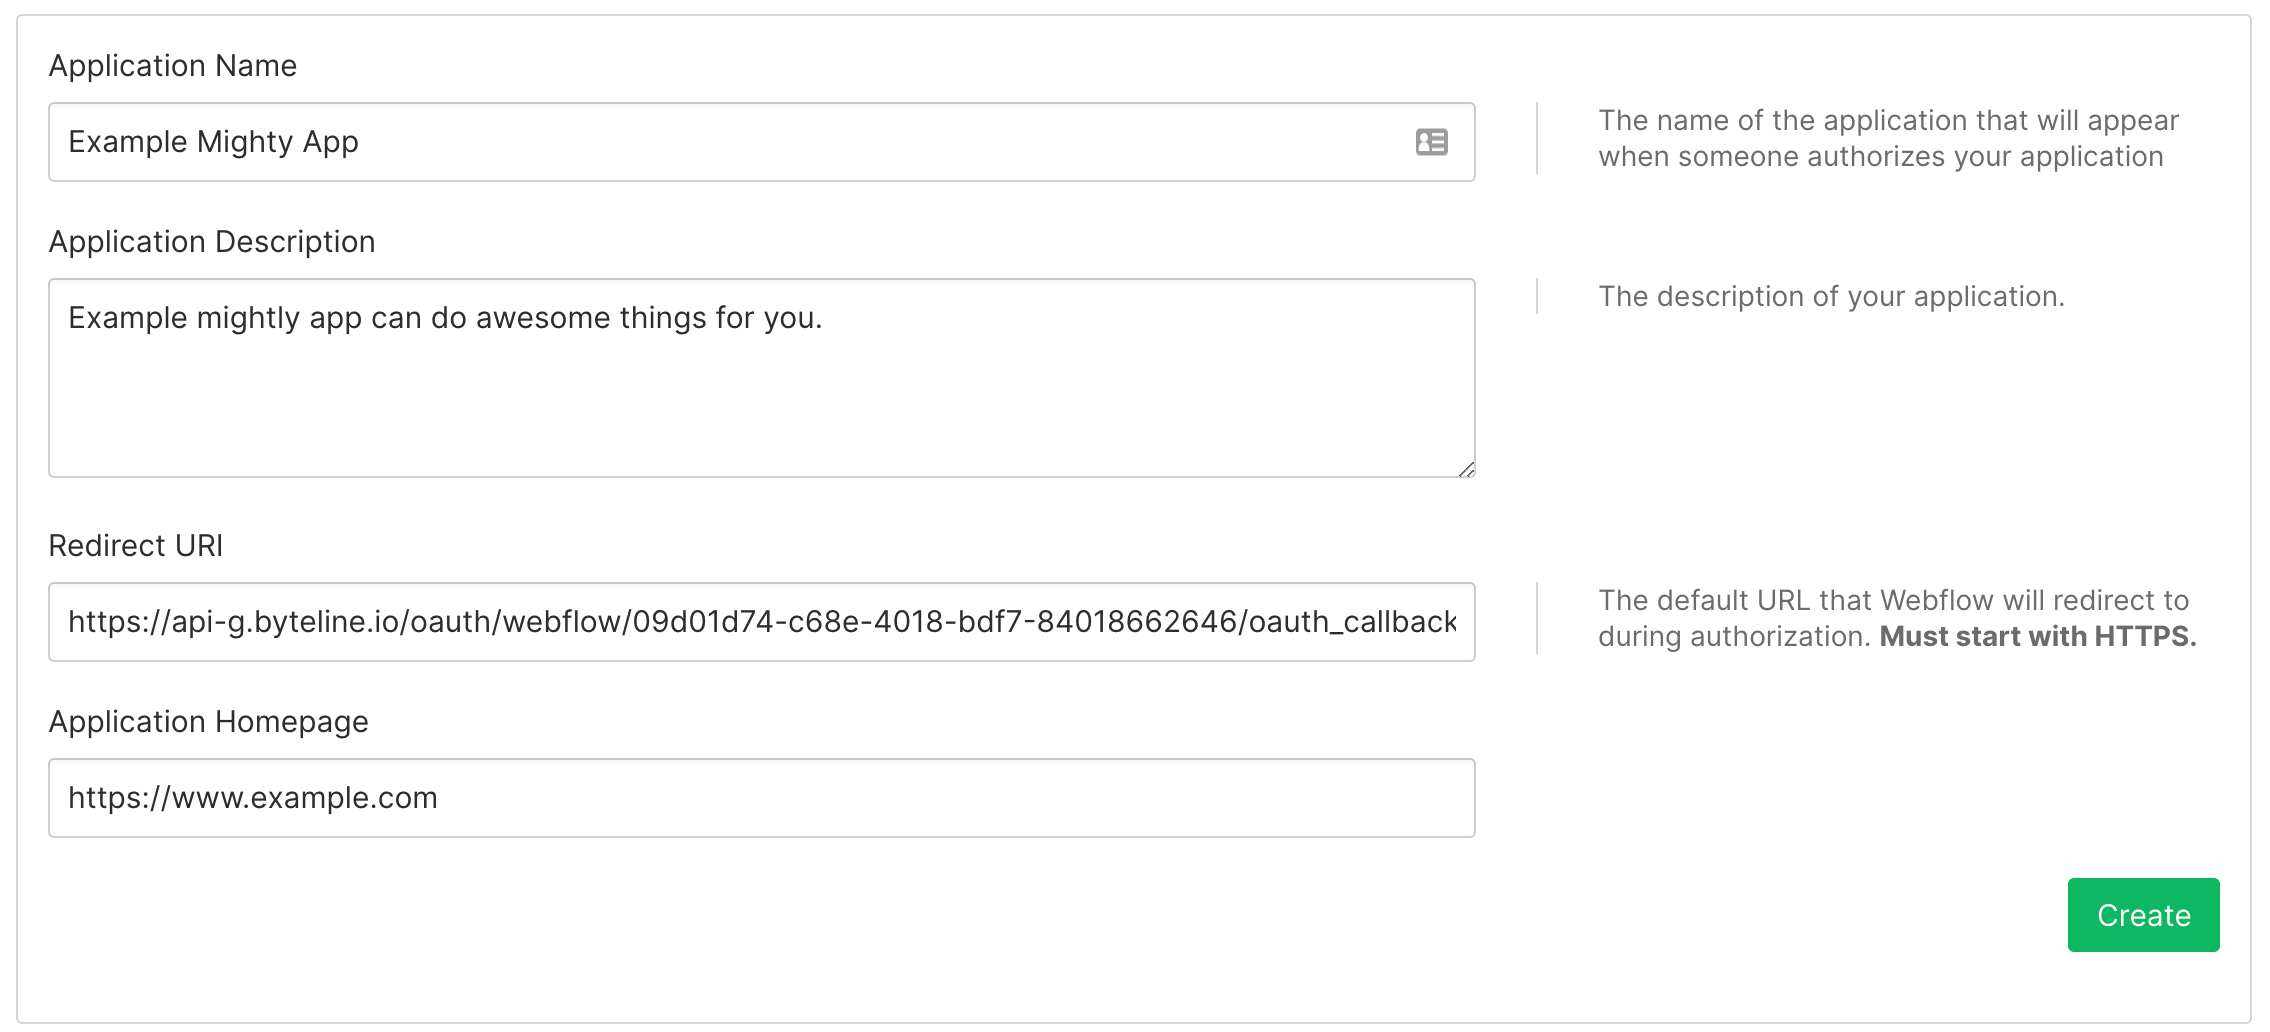Viewport: 2270px width, 1032px height.
Task: Focus the Redirect URI input field
Action: [760, 622]
